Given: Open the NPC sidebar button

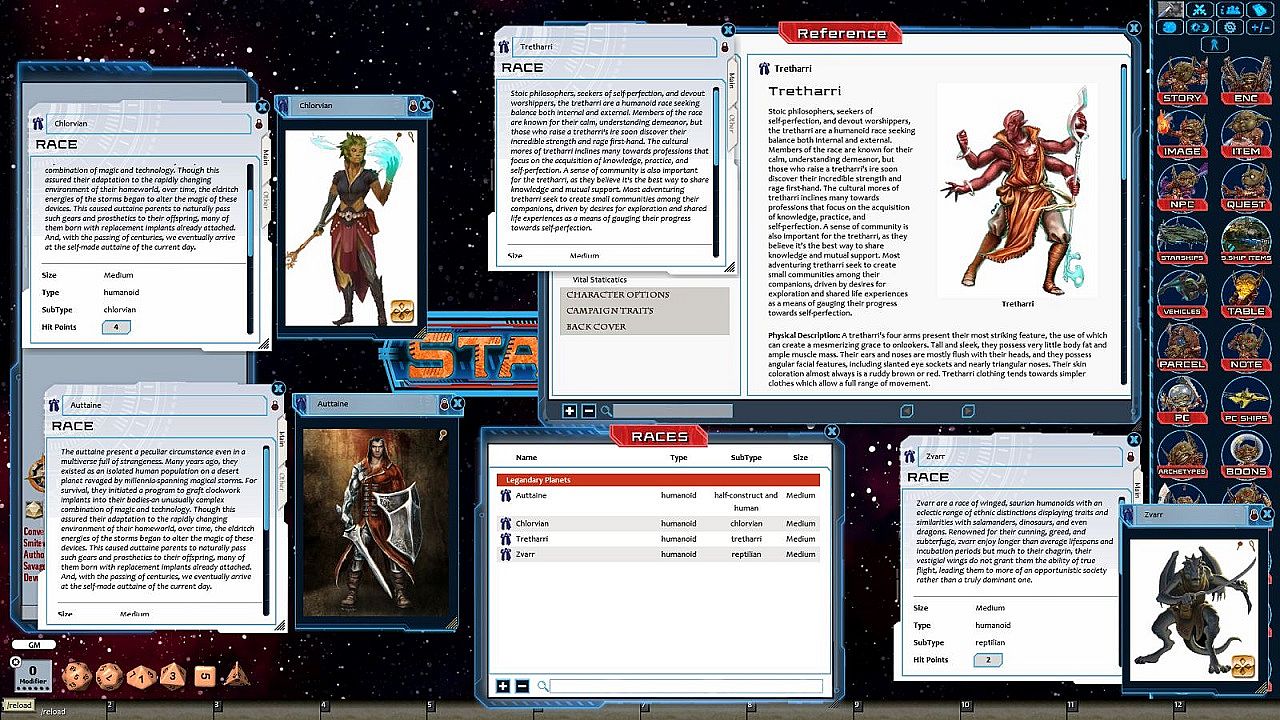Looking at the screenshot, I should point(1182,187).
